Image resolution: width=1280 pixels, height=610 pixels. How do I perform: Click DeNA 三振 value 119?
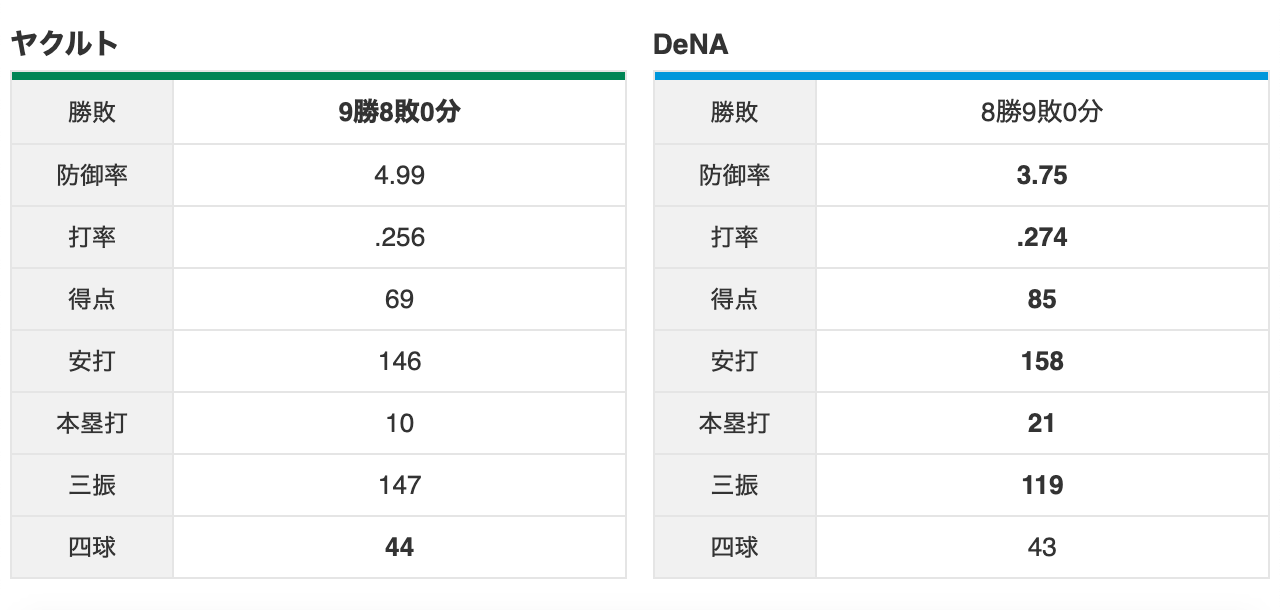pyautogui.click(x=1042, y=485)
